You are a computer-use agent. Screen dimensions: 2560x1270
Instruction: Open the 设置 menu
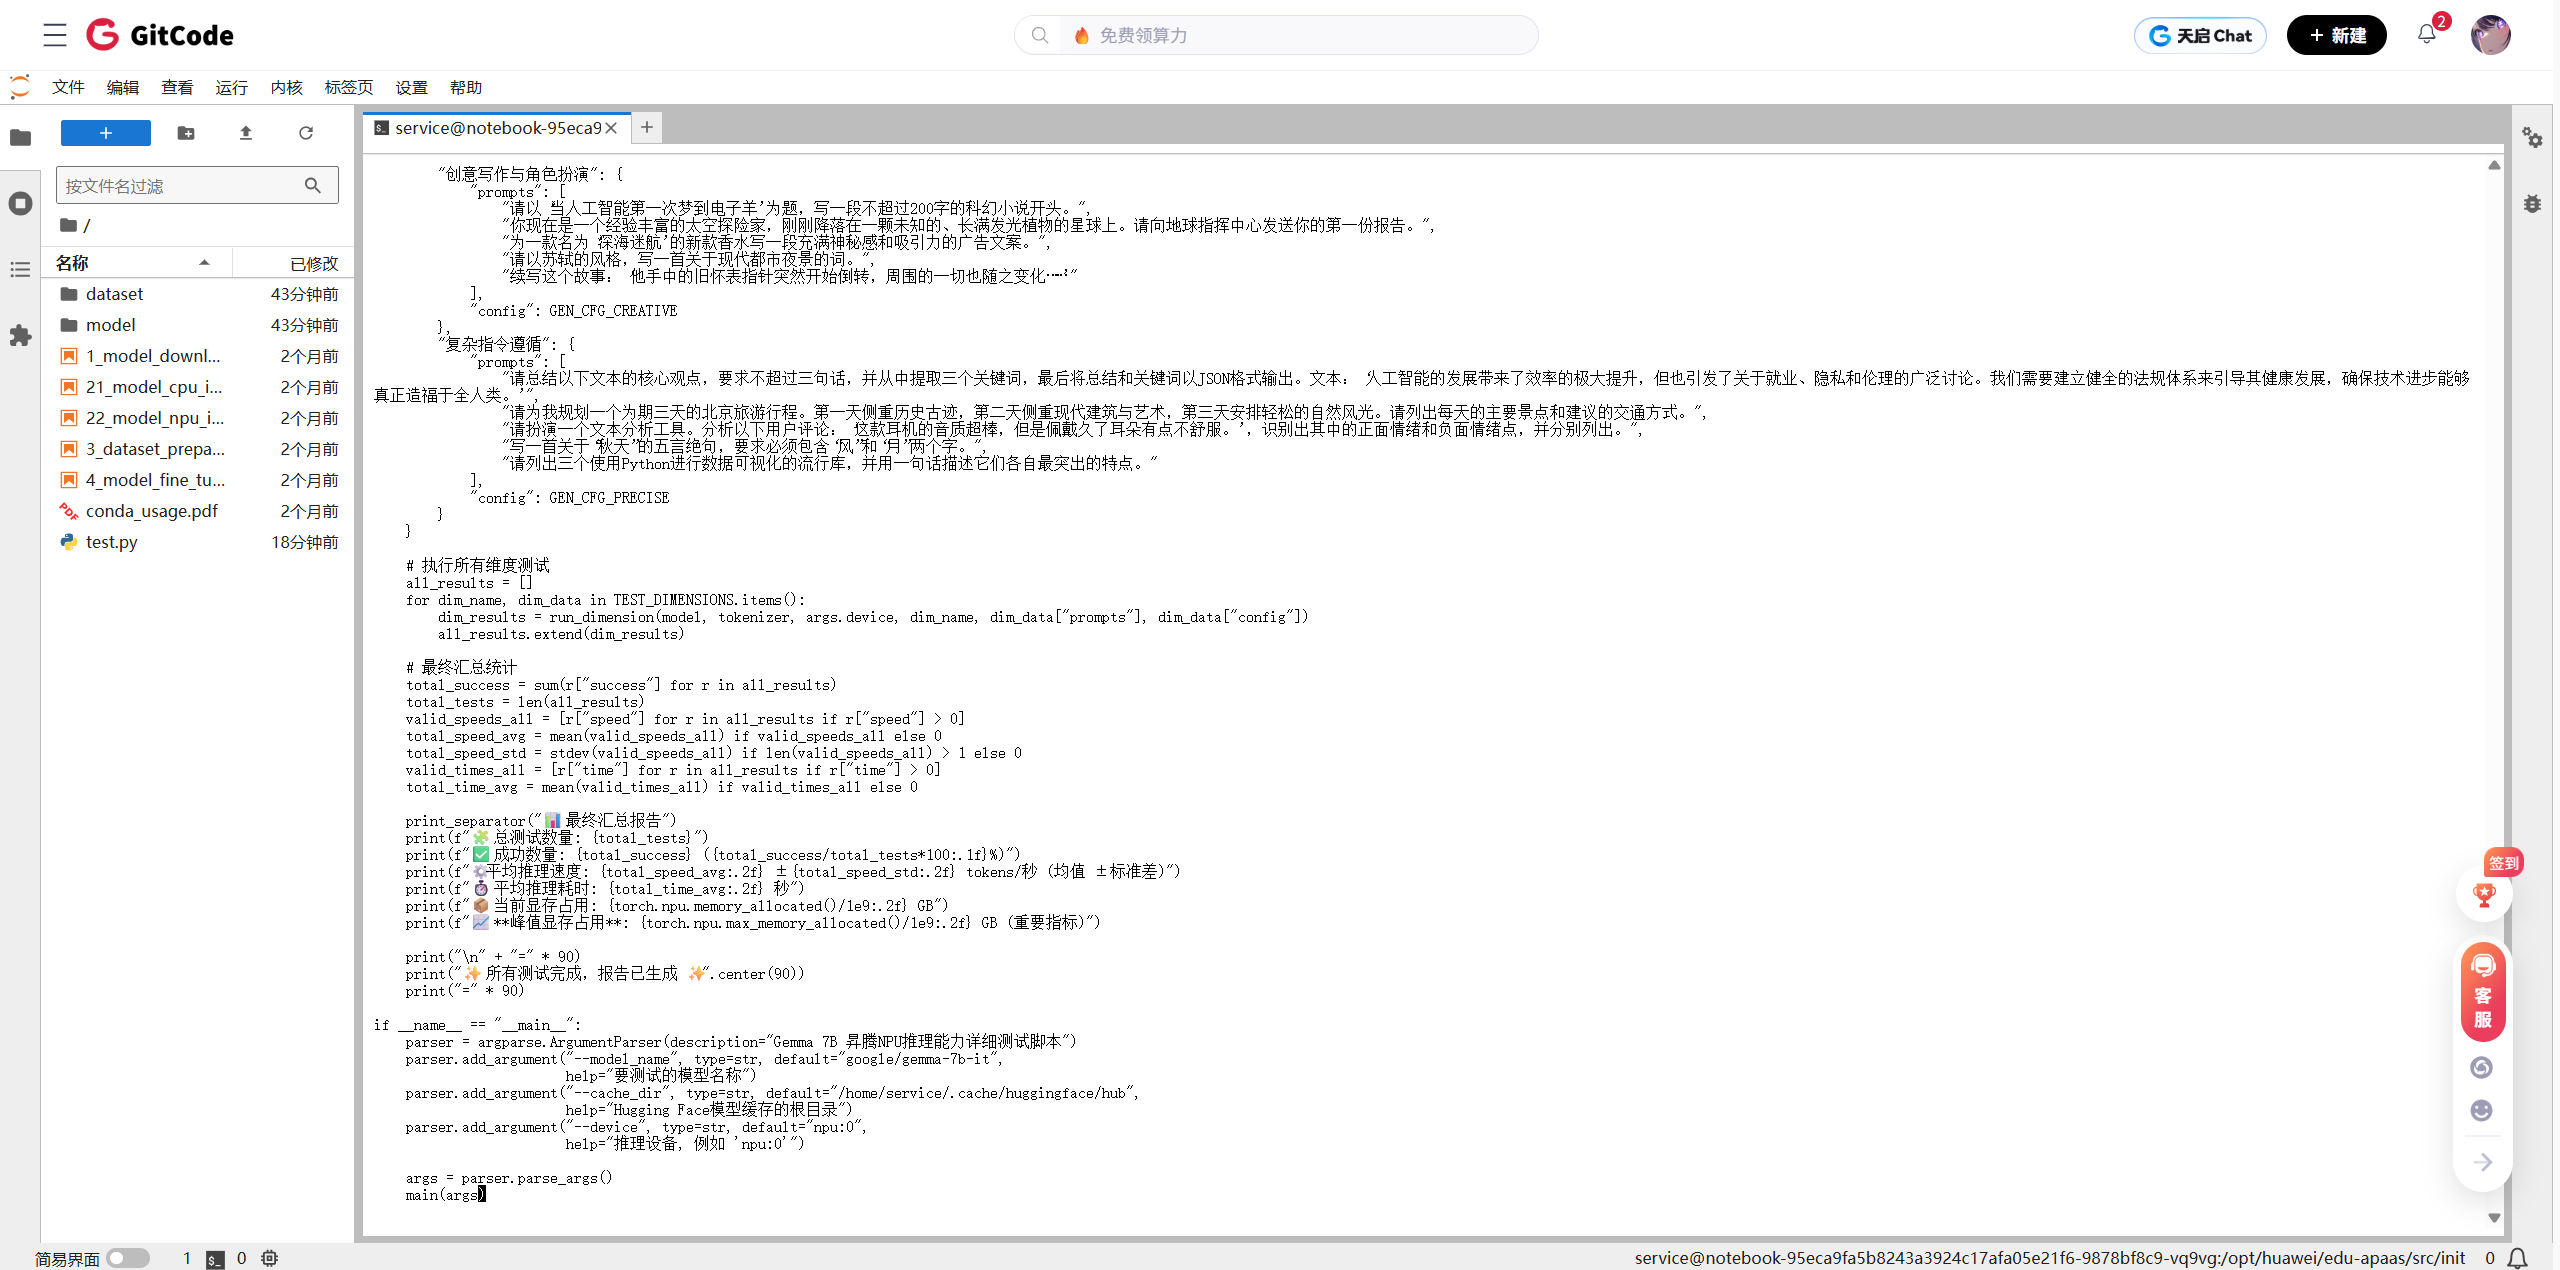[x=411, y=88]
